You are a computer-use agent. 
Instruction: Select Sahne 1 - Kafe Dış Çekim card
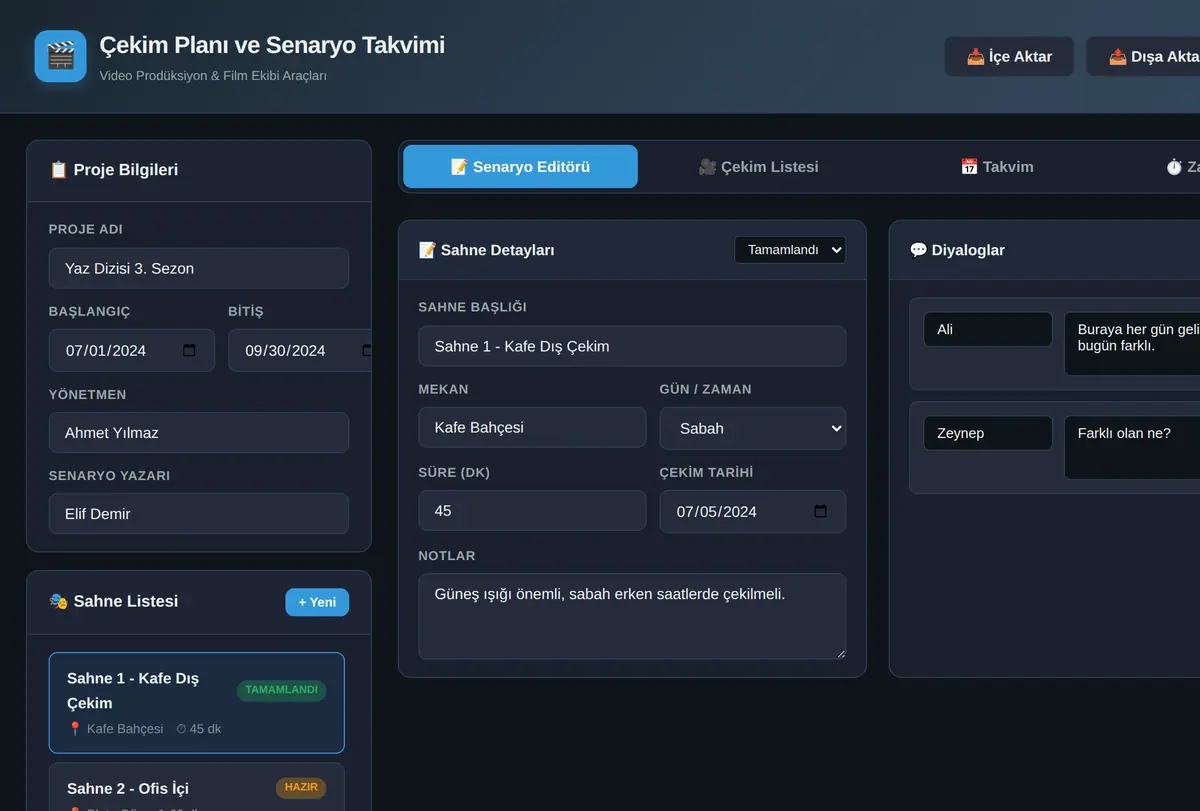click(x=197, y=703)
